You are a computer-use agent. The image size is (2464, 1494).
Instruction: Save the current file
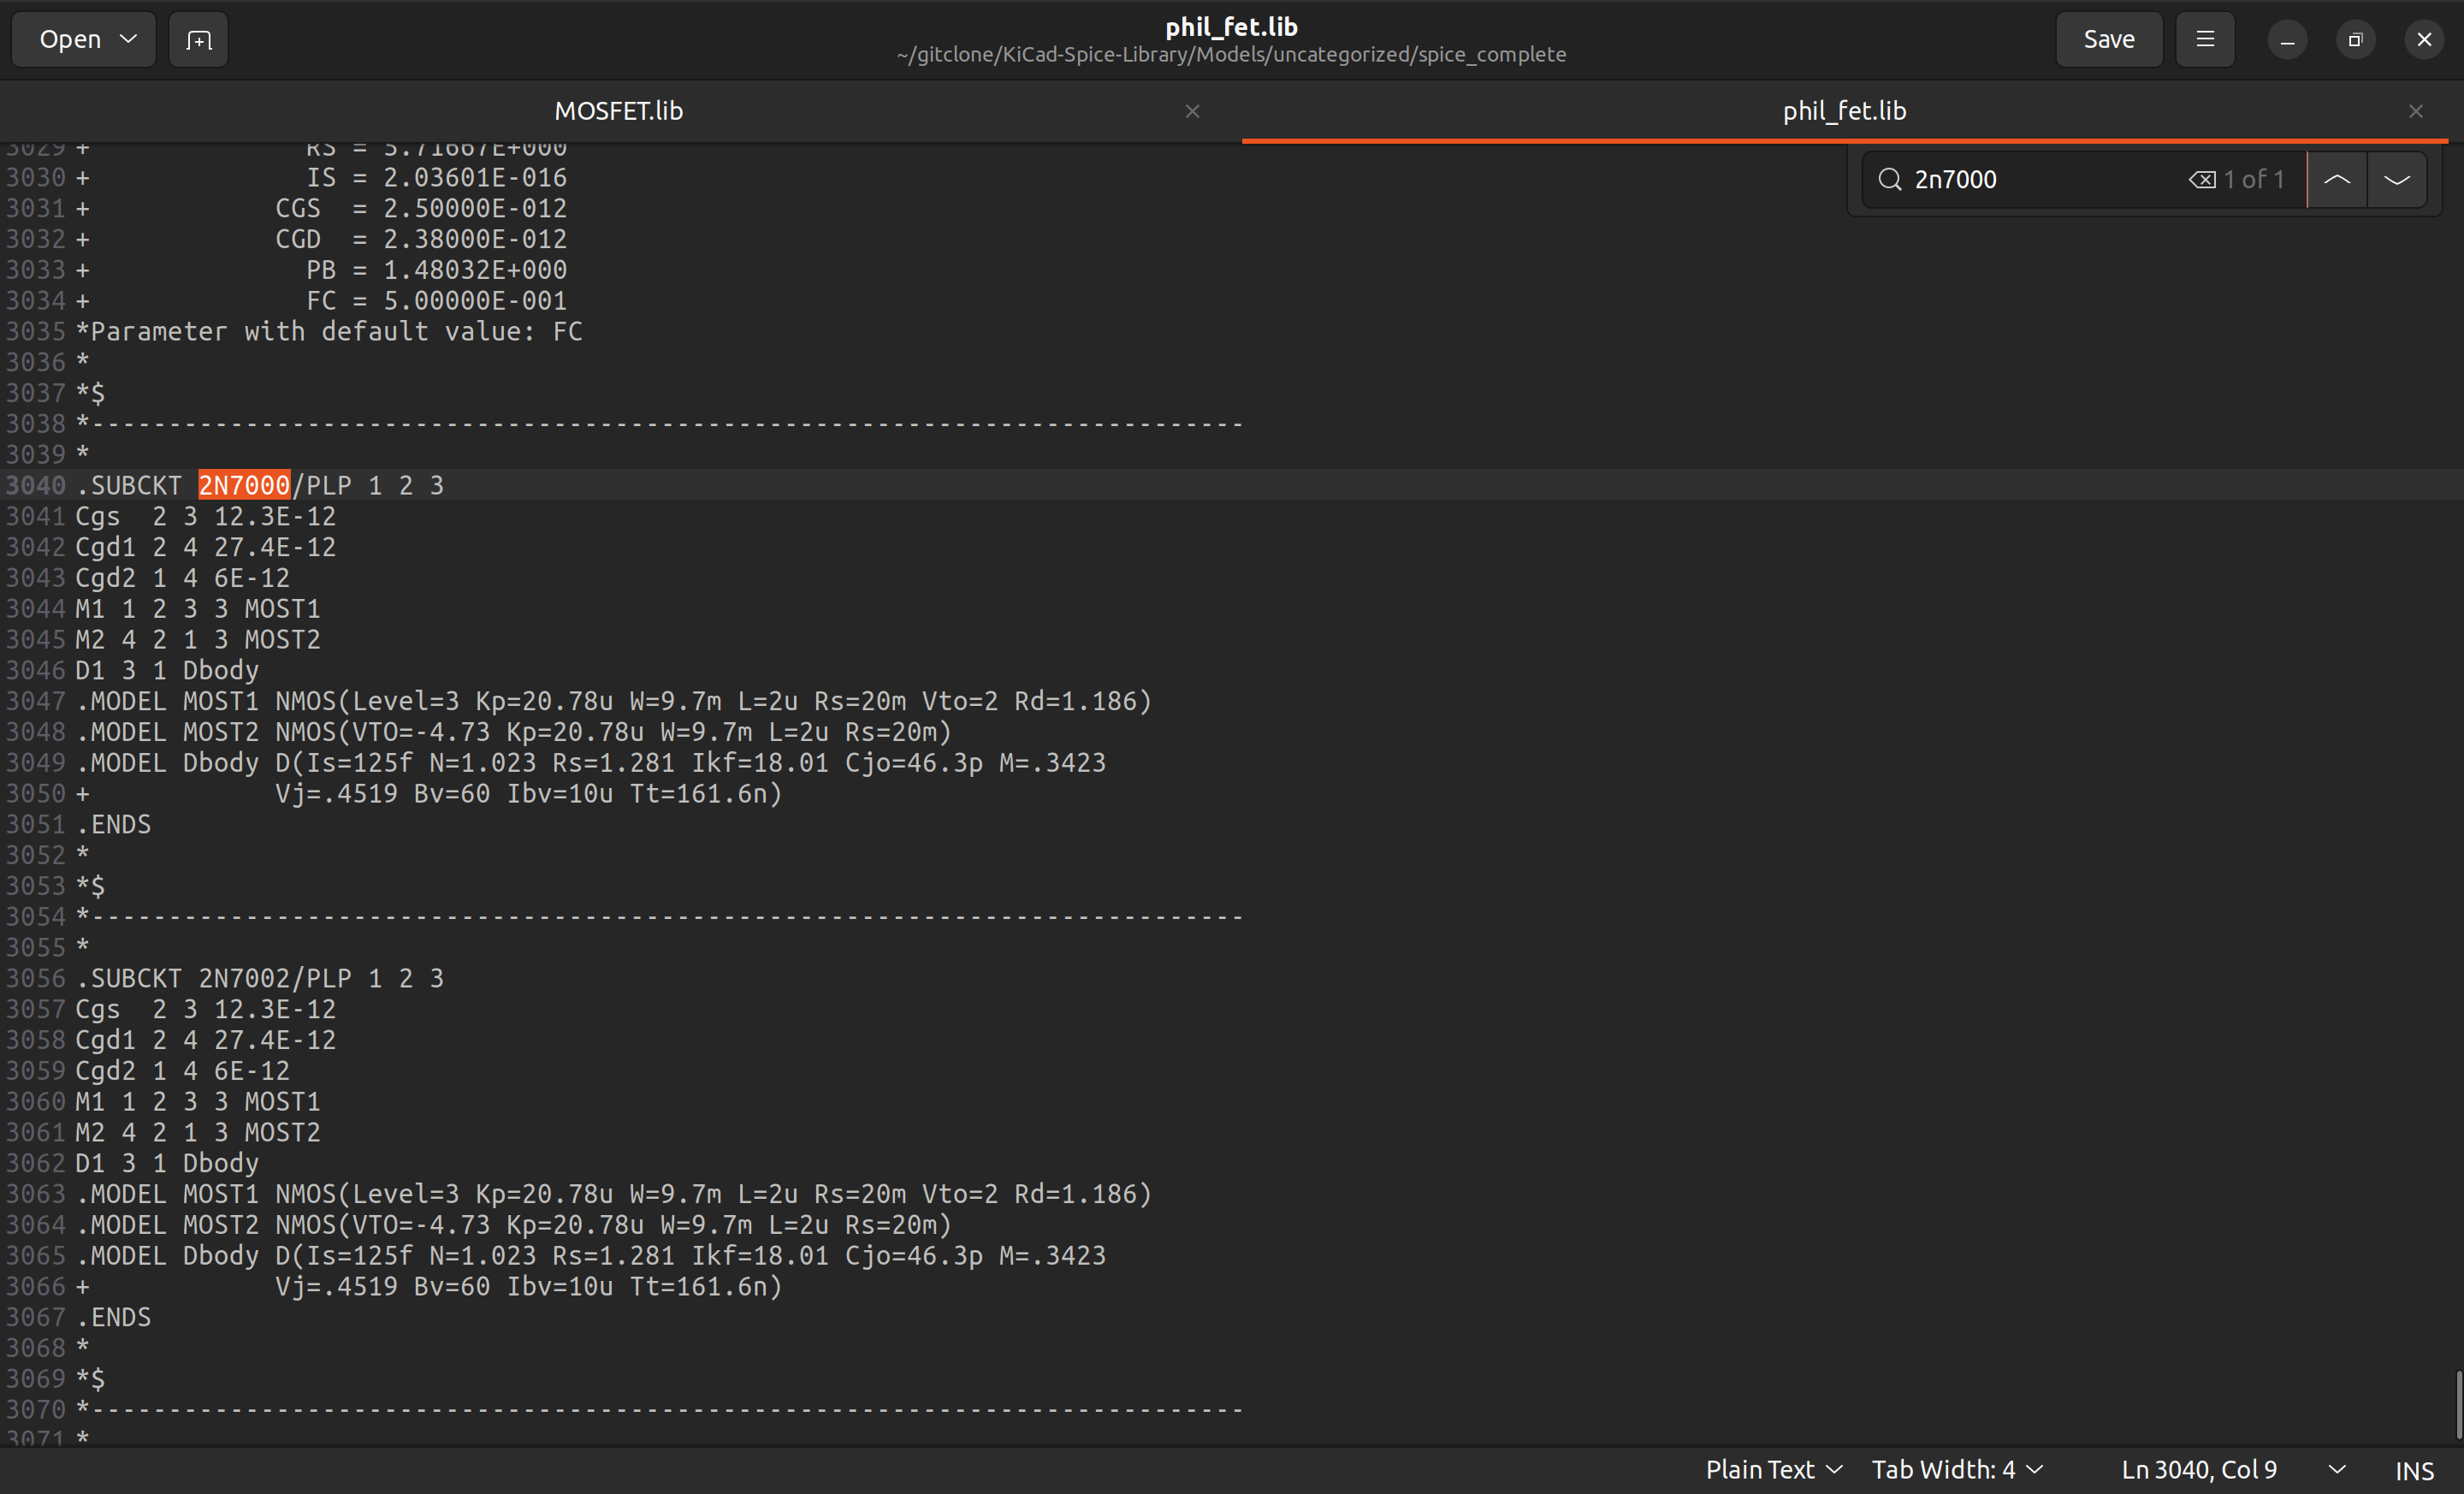2108,40
